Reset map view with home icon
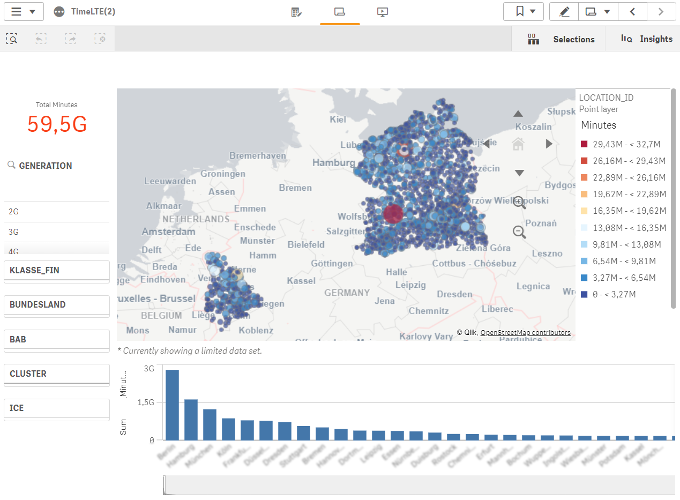 pyautogui.click(x=518, y=144)
